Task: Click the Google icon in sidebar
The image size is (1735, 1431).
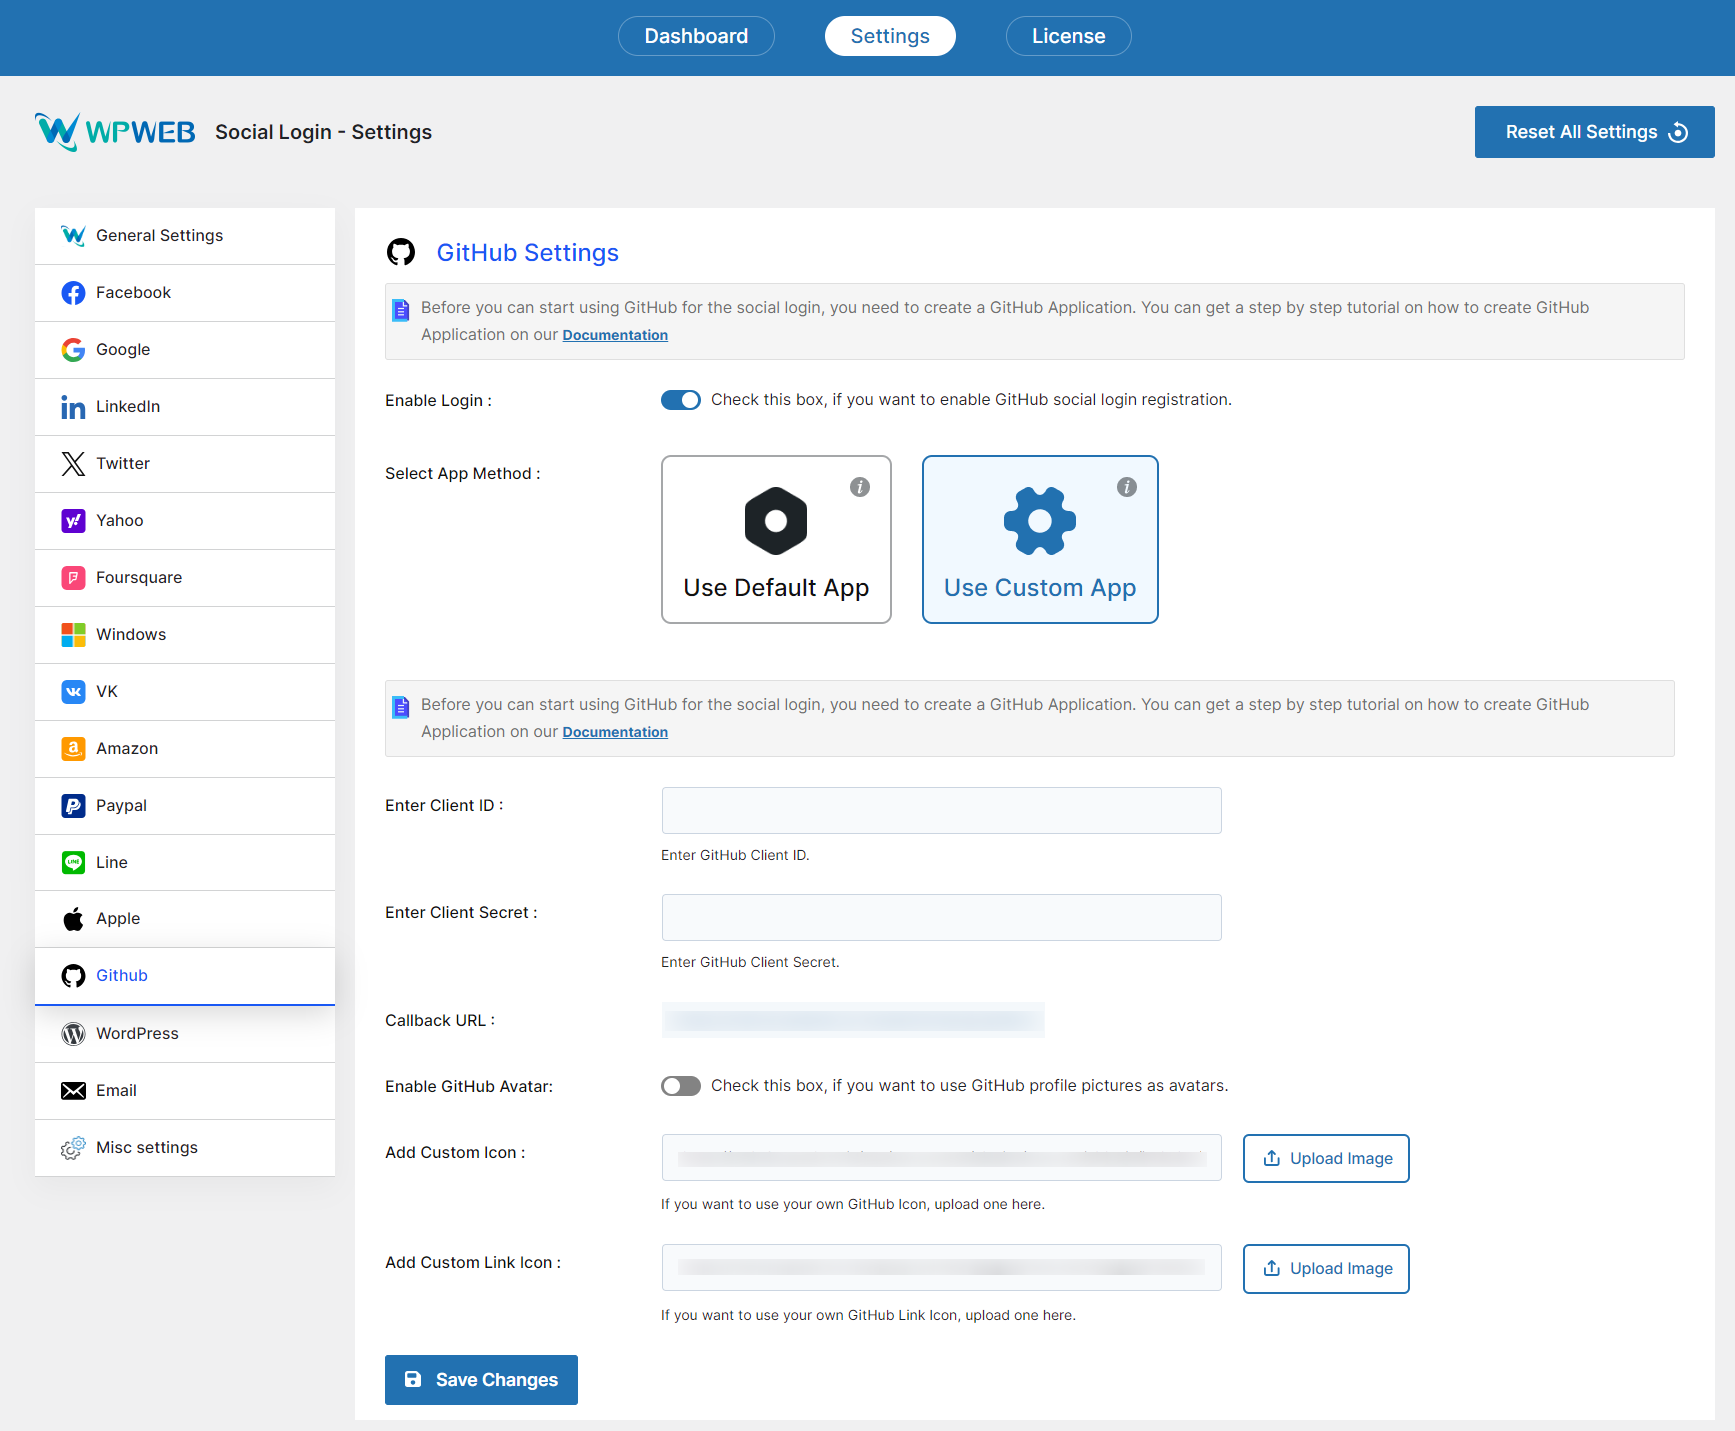Action: click(73, 349)
